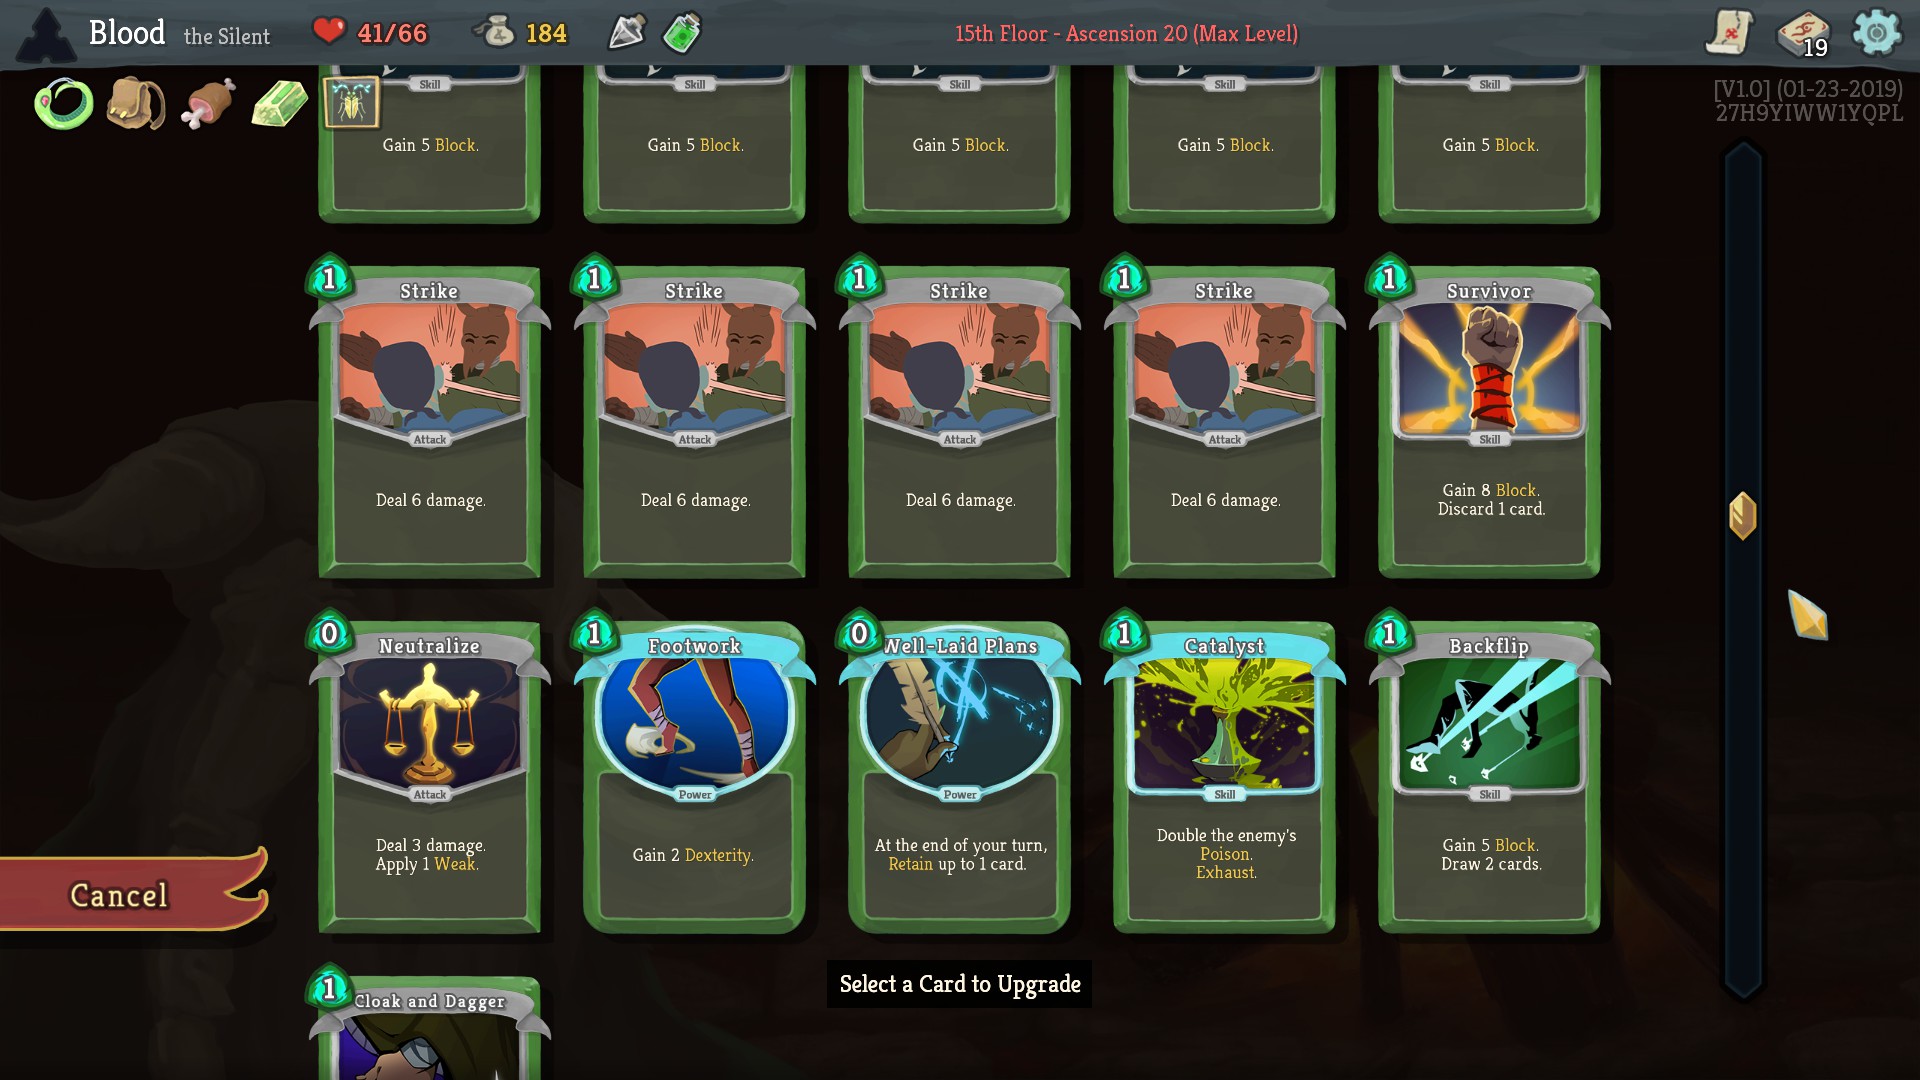1920x1080 pixels.
Task: Click the Ring of the Snake relic
Action: [x=64, y=104]
